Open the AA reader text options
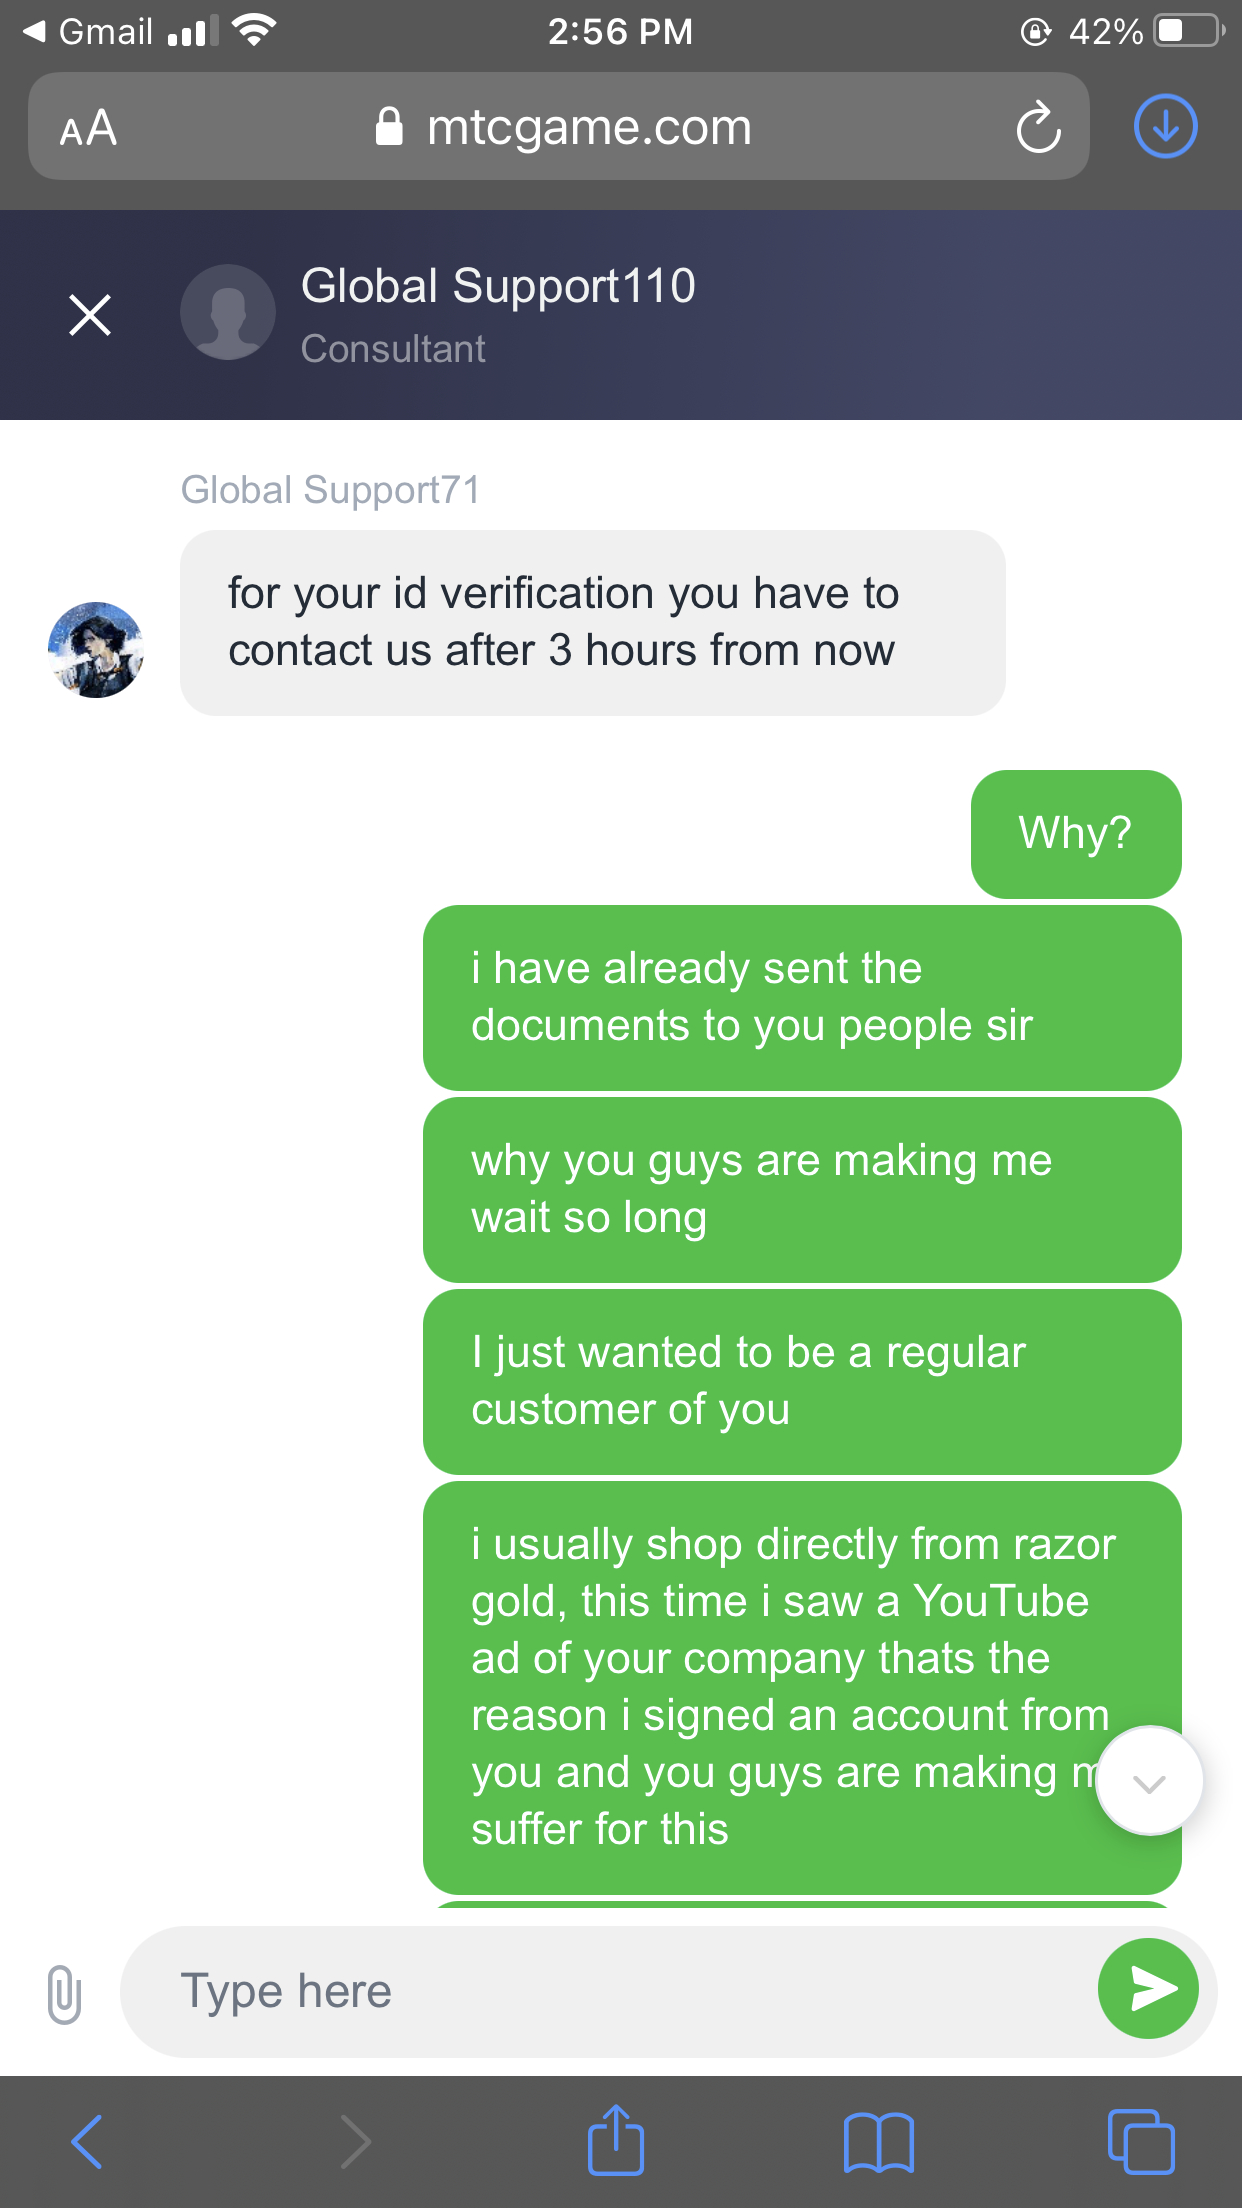 point(88,128)
